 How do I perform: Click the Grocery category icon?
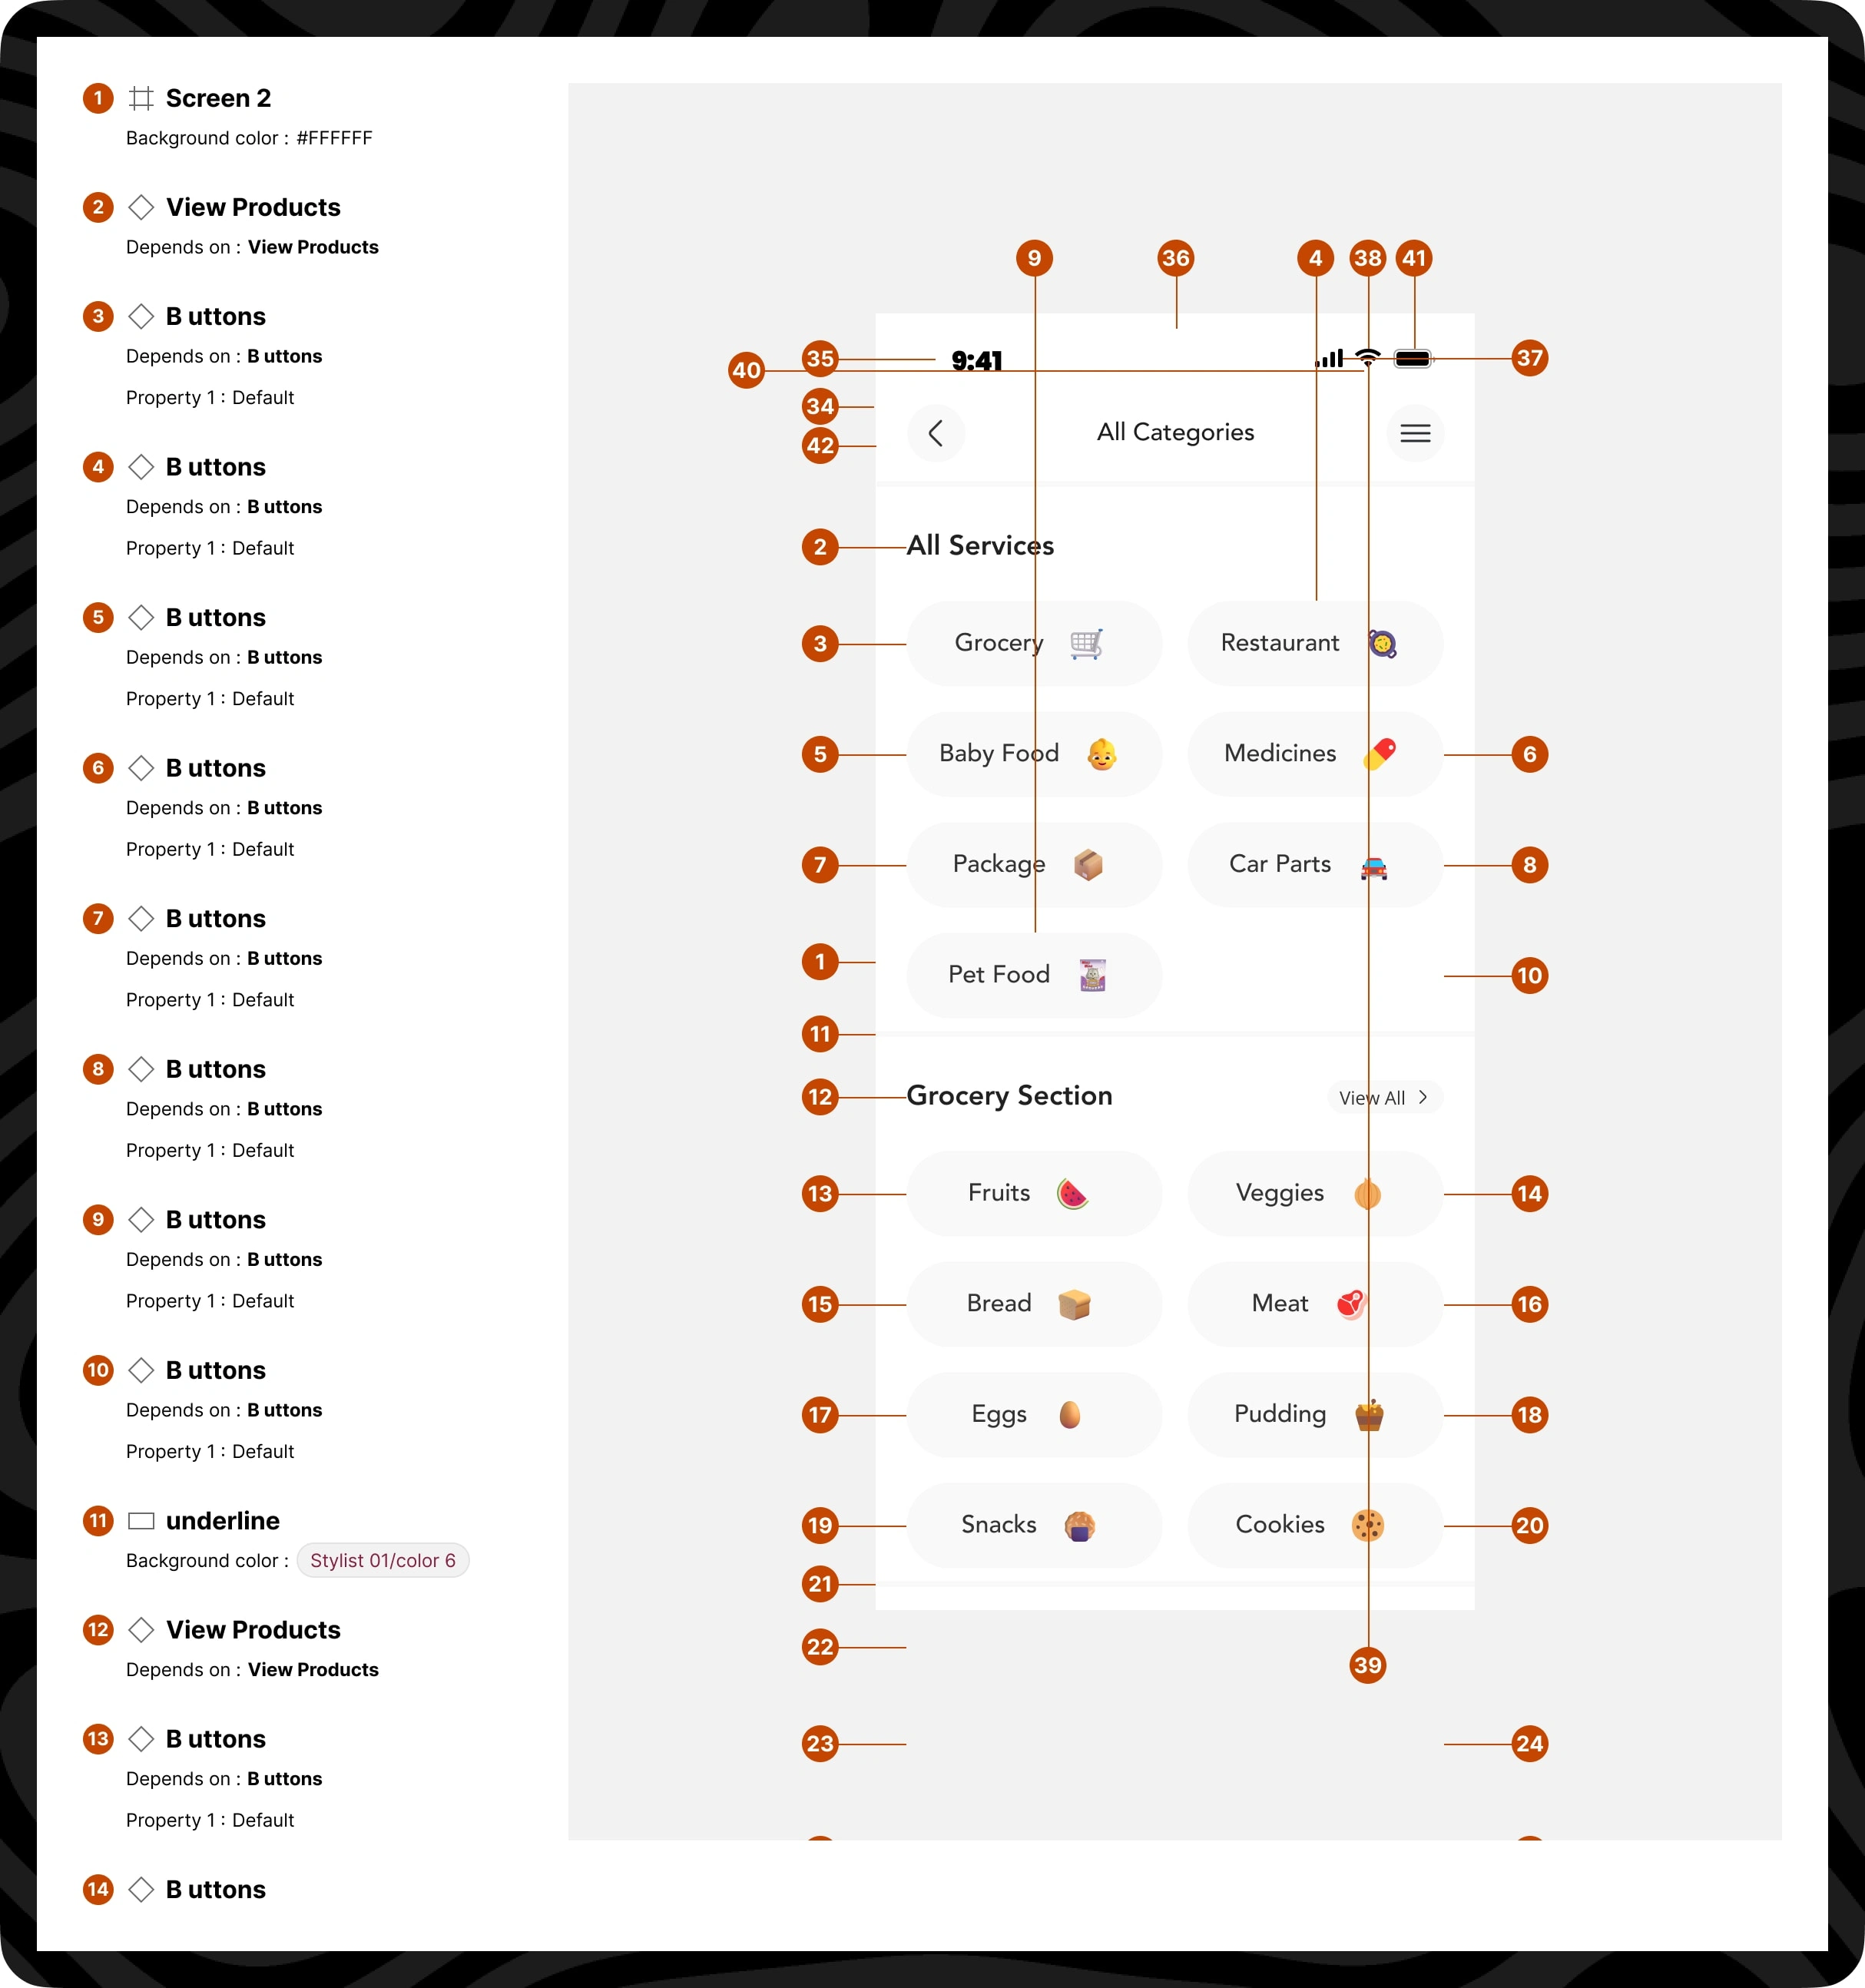(x=1087, y=641)
